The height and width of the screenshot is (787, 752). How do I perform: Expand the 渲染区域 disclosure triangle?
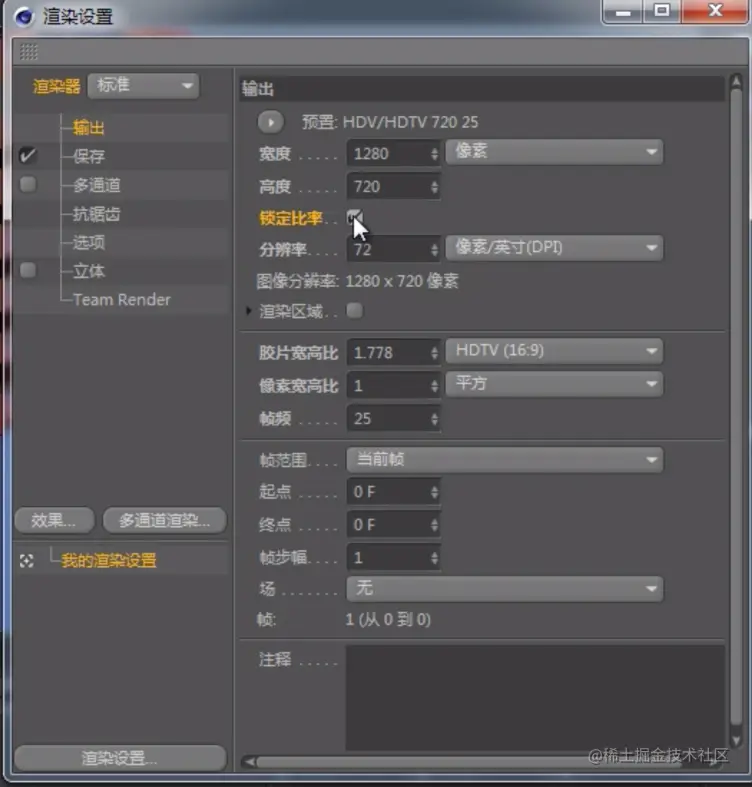tap(248, 311)
